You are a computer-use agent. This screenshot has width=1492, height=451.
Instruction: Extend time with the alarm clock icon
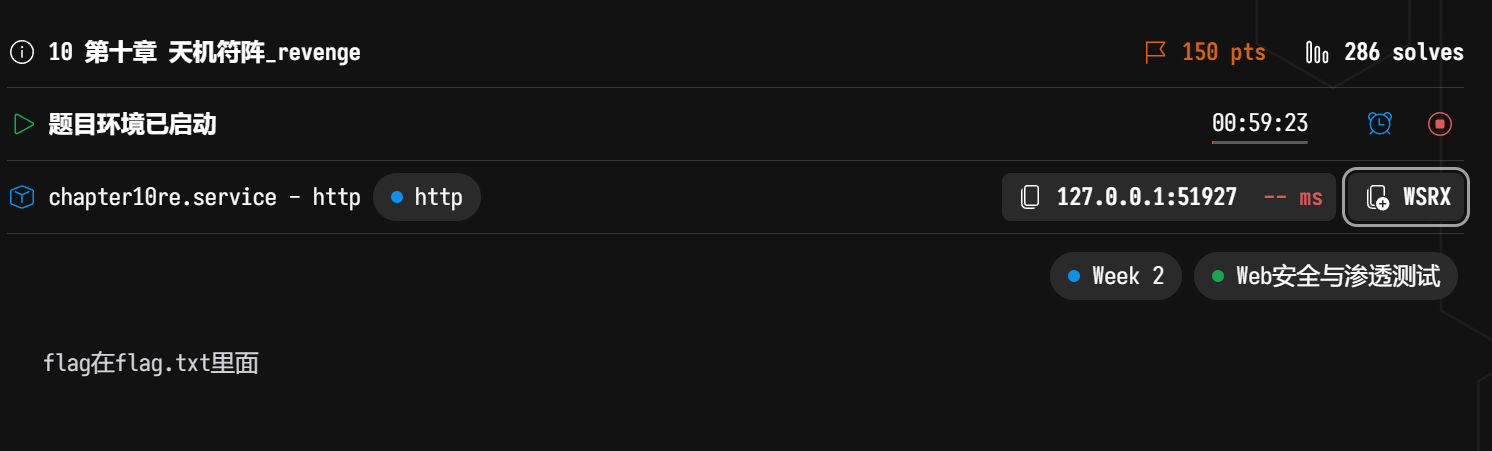pyautogui.click(x=1380, y=124)
